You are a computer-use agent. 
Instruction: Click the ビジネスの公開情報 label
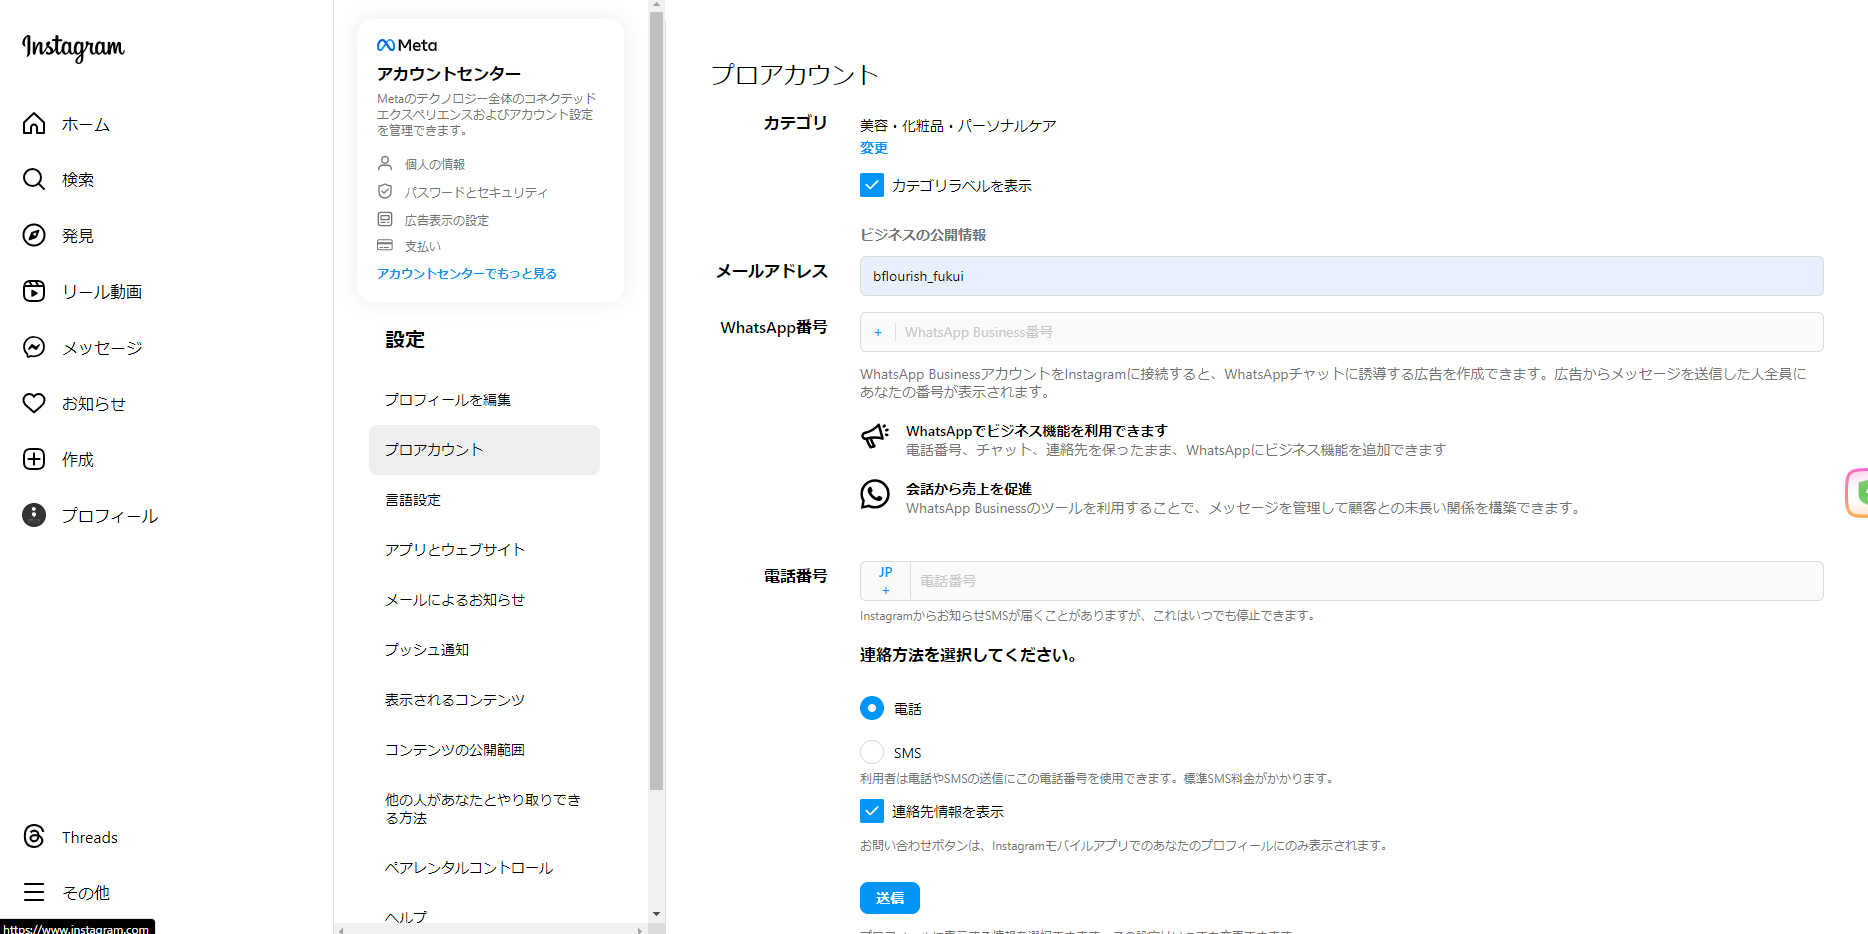923,235
